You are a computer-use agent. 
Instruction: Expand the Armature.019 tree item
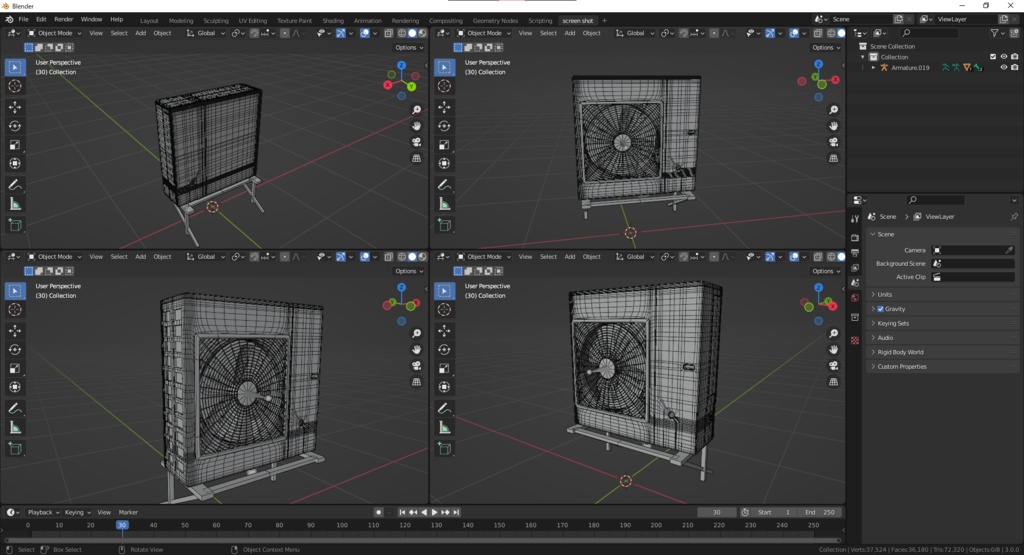[873, 68]
